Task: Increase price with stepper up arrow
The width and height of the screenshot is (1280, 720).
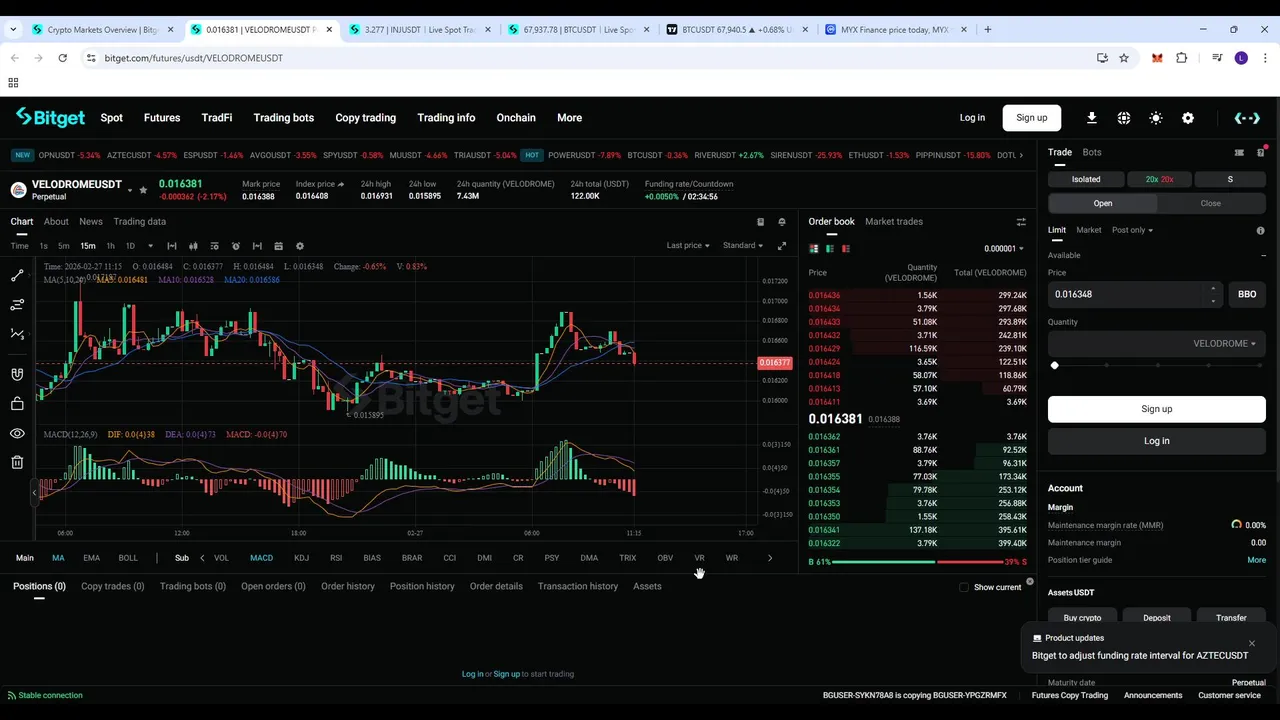Action: [x=1214, y=289]
